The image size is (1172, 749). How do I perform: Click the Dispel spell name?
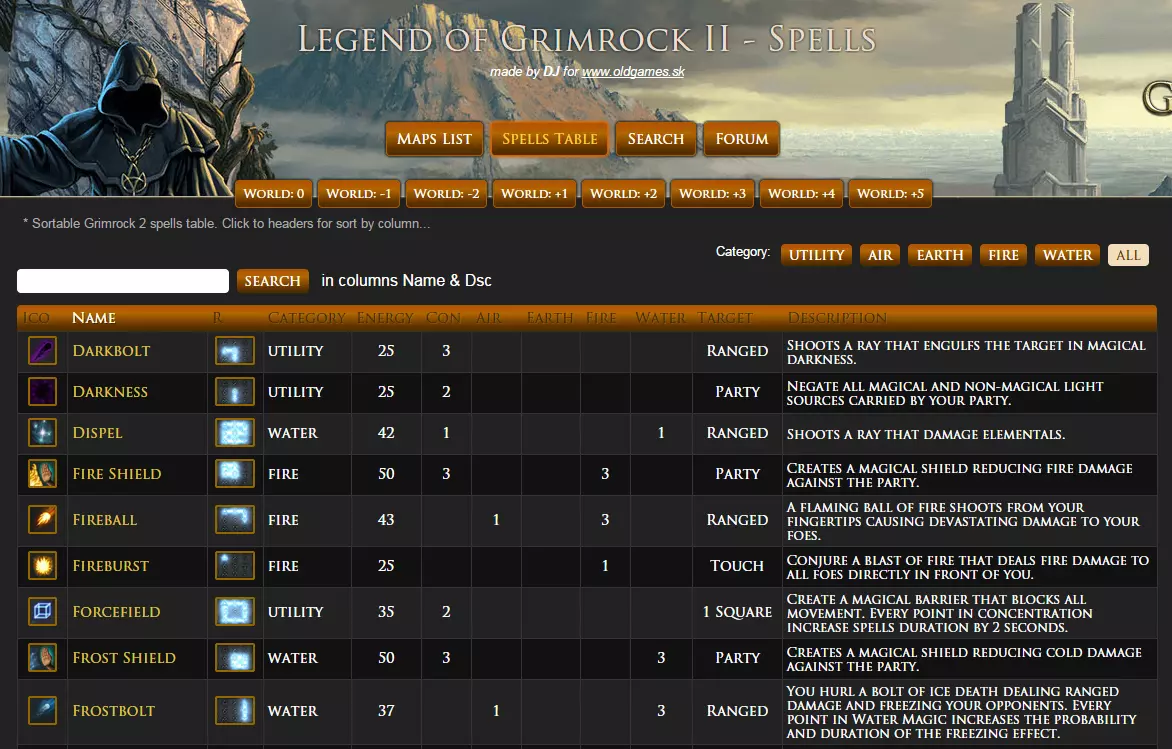(97, 433)
